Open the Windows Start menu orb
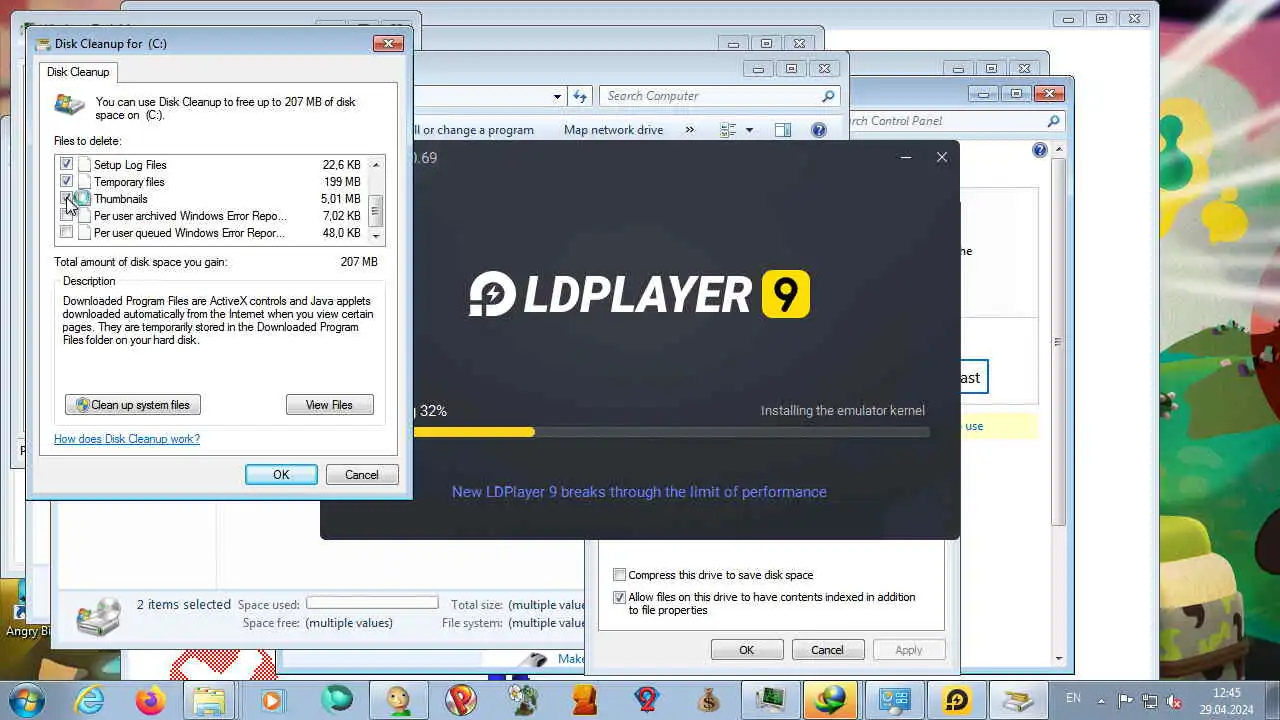This screenshot has height=720, width=1280. click(27, 699)
